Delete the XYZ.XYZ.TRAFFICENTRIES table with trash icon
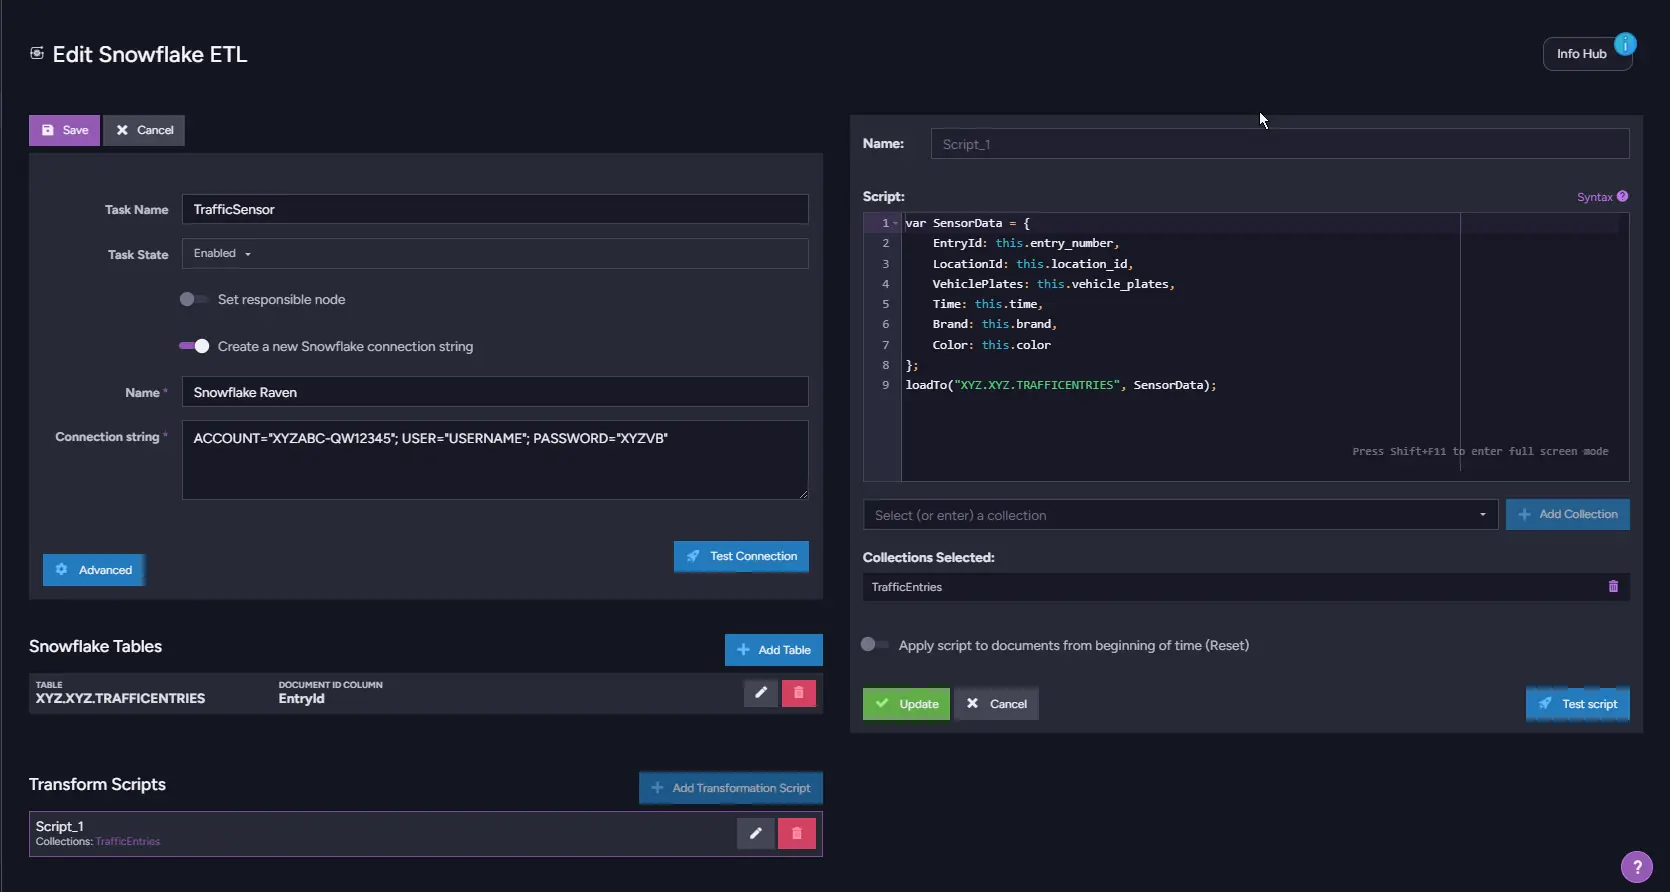The width and height of the screenshot is (1670, 892). point(798,692)
